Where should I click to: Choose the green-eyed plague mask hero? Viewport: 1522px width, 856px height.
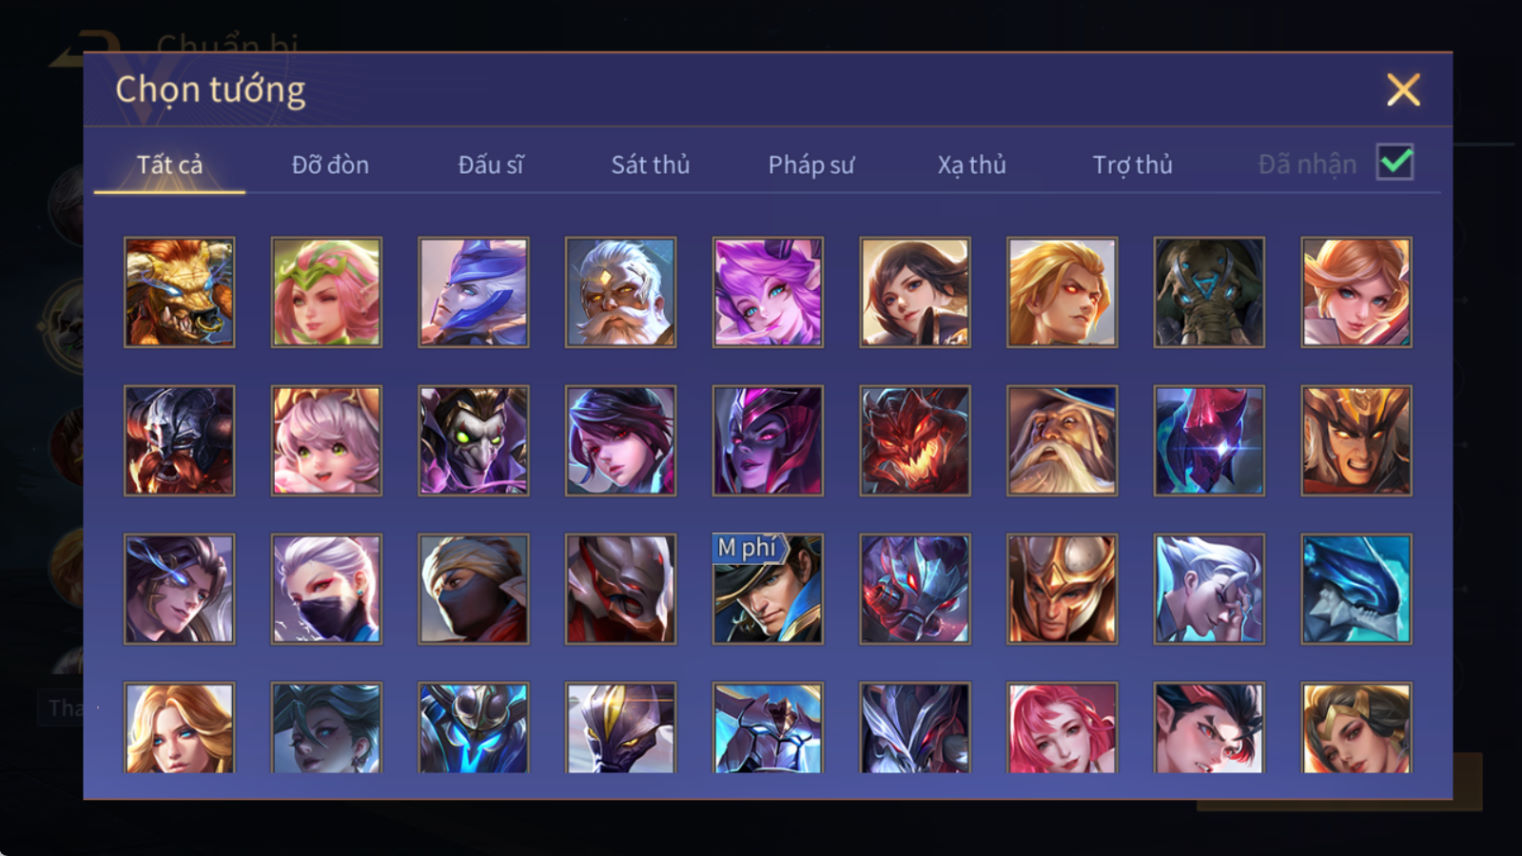pos(473,441)
